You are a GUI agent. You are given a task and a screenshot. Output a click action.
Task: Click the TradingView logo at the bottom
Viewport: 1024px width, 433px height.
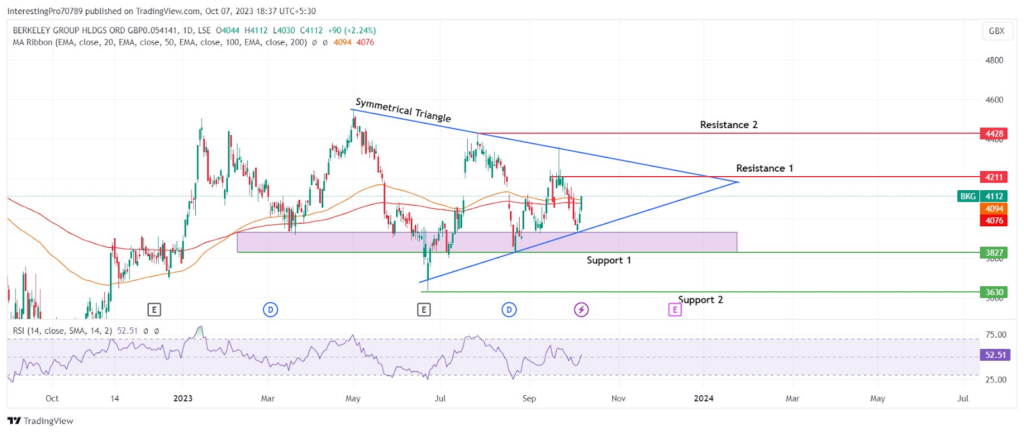tap(40, 421)
